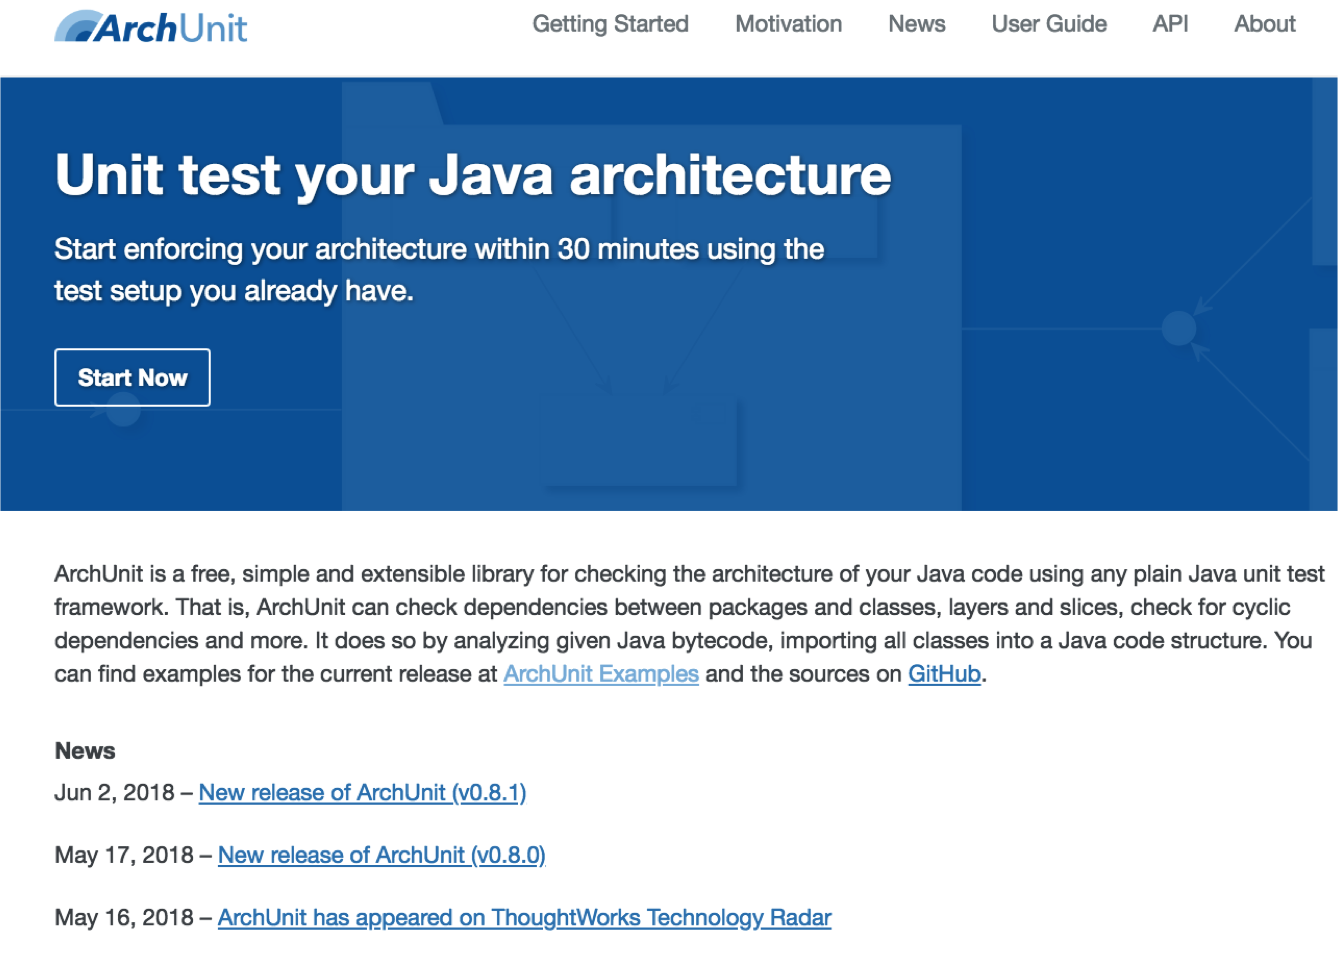1338x953 pixels.
Task: Click the 'Jun 2, 2018' date
Action: (114, 793)
